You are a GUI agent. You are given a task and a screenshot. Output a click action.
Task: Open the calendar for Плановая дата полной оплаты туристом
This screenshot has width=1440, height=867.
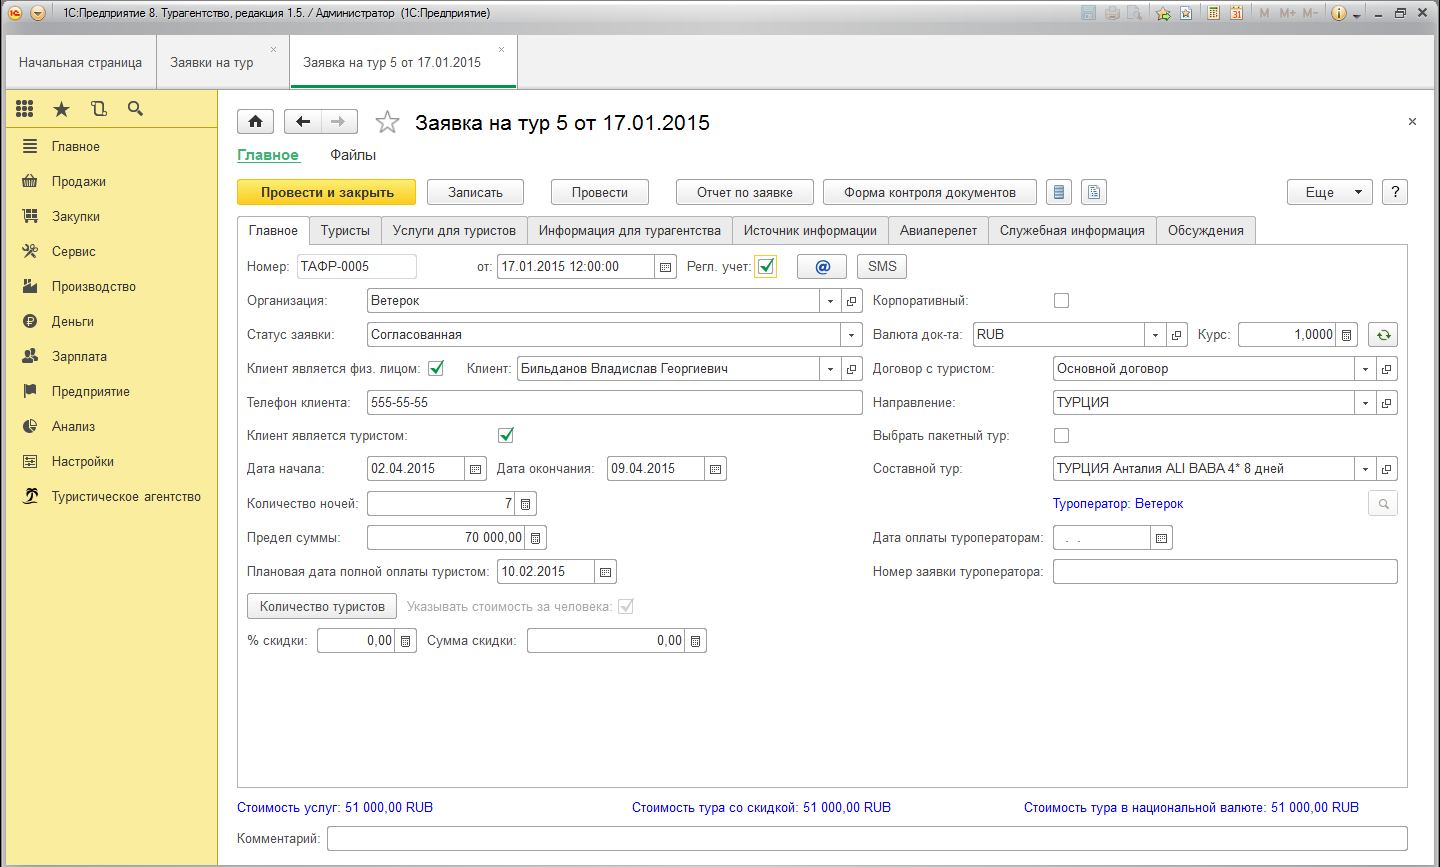pos(606,572)
